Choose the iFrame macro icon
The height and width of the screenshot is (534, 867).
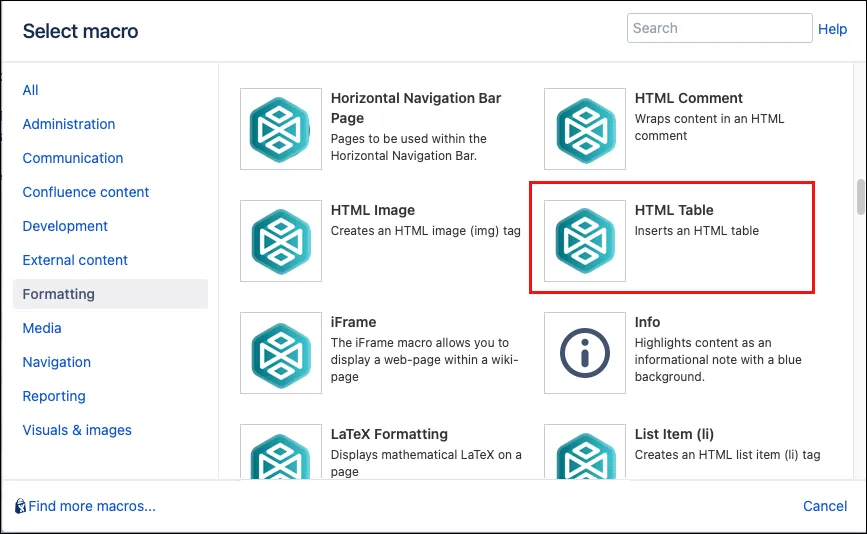tap(281, 353)
